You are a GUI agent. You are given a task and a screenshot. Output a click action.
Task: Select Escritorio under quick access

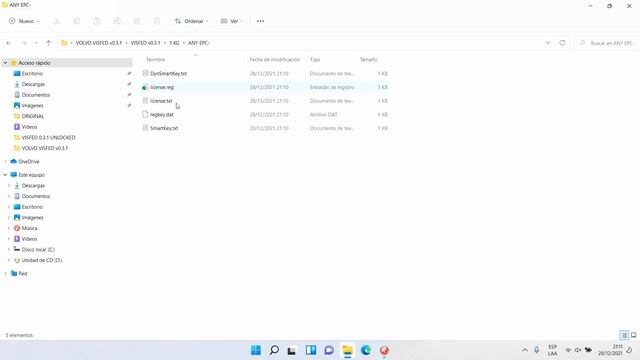(32, 73)
